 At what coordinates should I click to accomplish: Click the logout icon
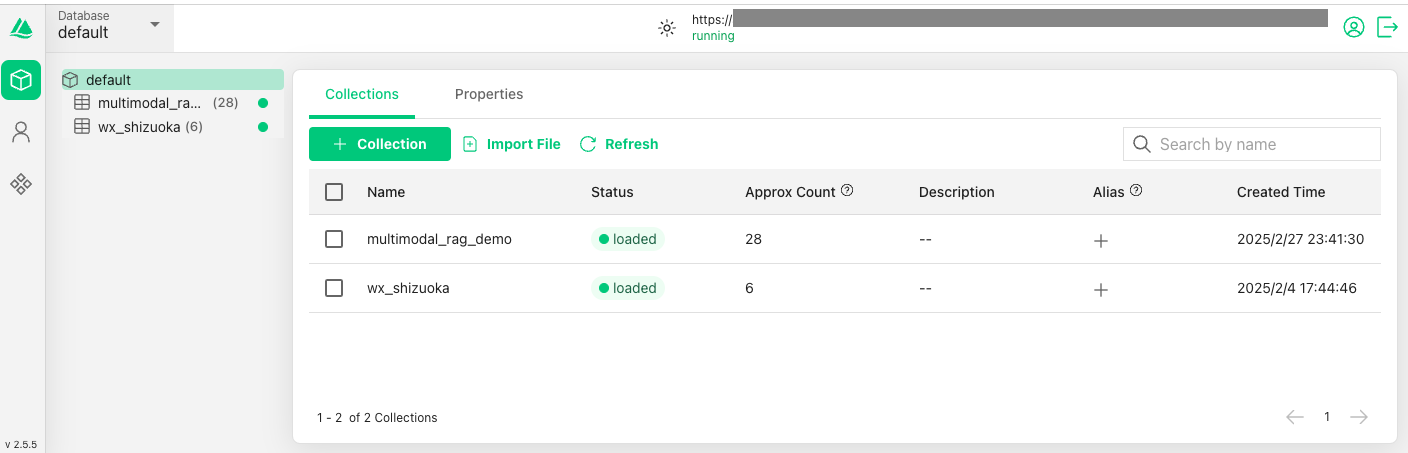[x=1387, y=27]
